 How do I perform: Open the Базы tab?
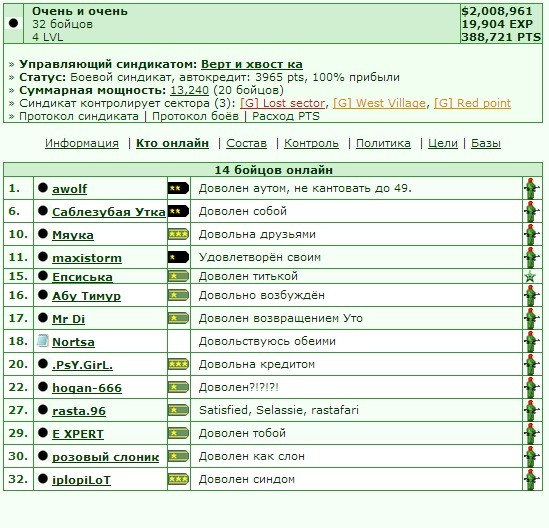coord(486,143)
